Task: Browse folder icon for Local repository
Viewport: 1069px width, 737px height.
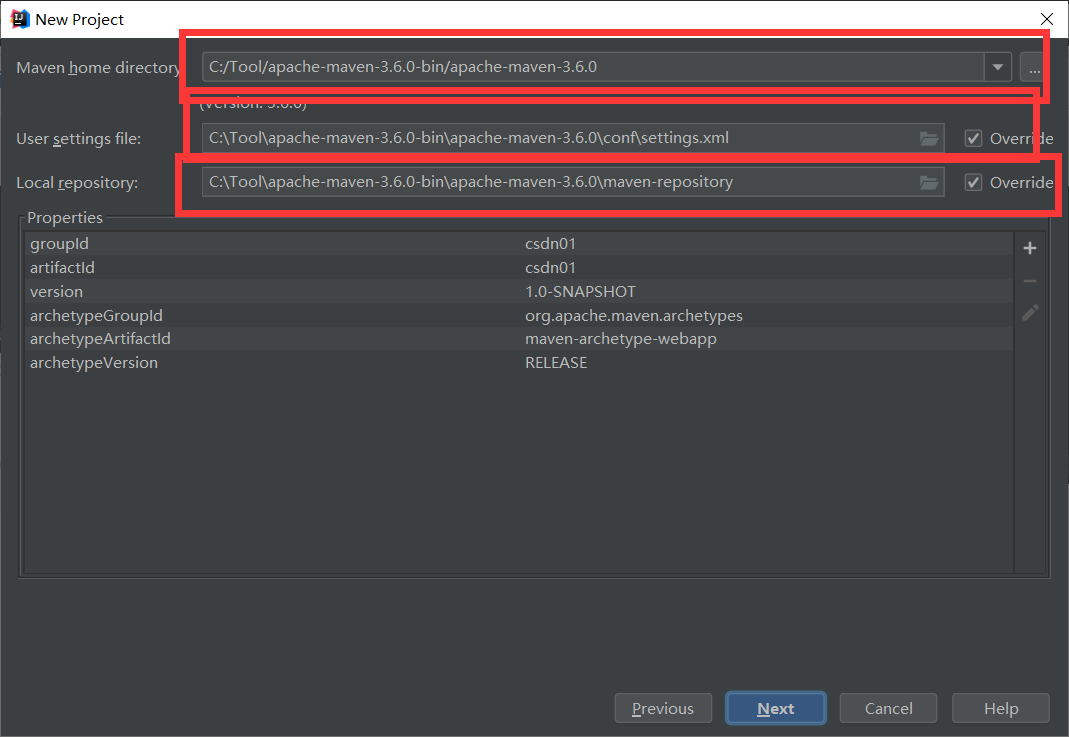Action: (929, 183)
